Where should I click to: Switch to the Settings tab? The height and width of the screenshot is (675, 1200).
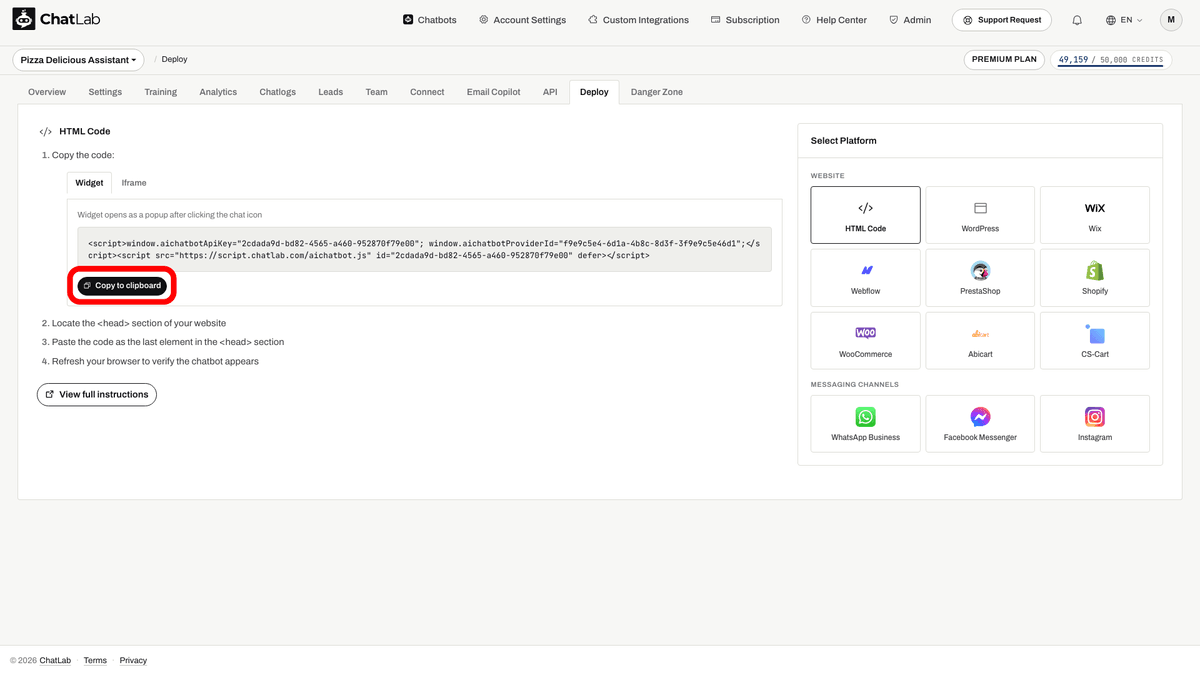pos(105,92)
